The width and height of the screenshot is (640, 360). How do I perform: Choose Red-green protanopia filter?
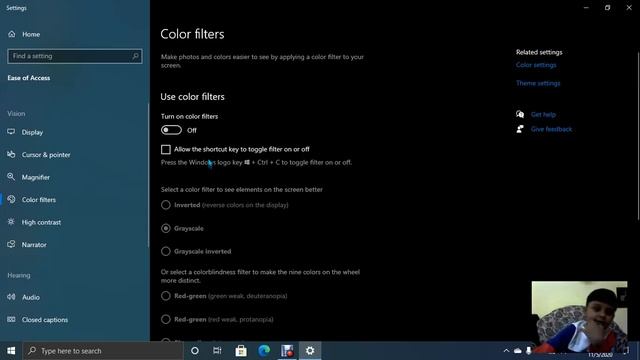(166, 319)
